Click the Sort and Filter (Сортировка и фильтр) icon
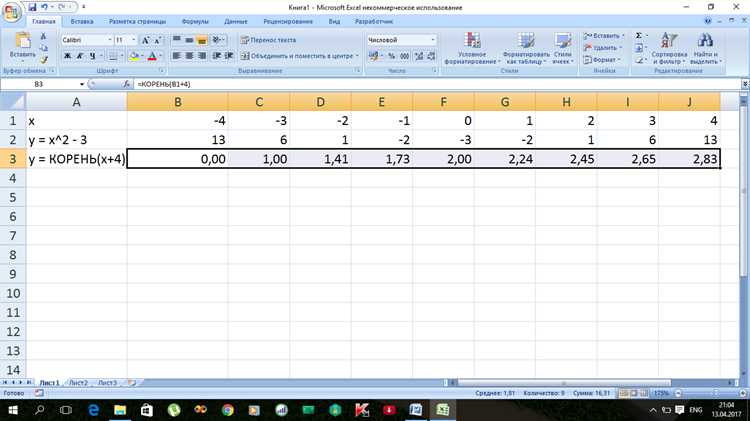The image size is (750, 421). (669, 40)
